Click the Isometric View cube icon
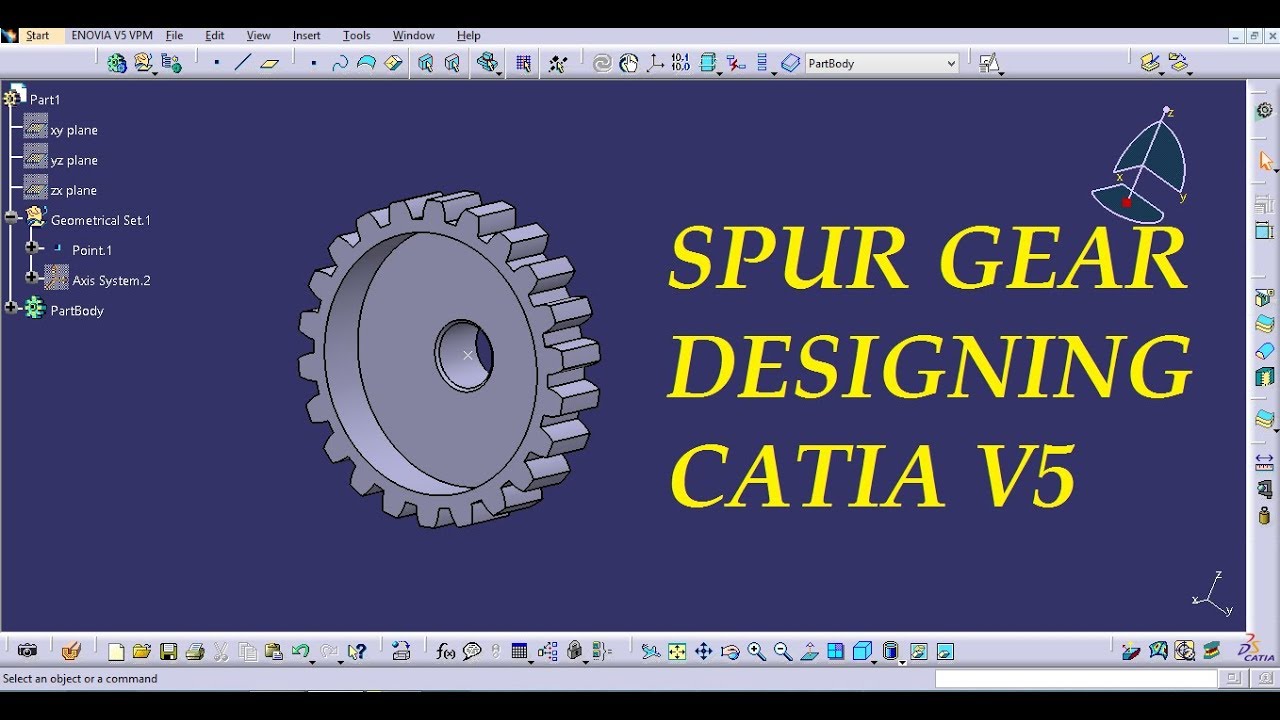This screenshot has width=1280, height=720. pos(862,652)
